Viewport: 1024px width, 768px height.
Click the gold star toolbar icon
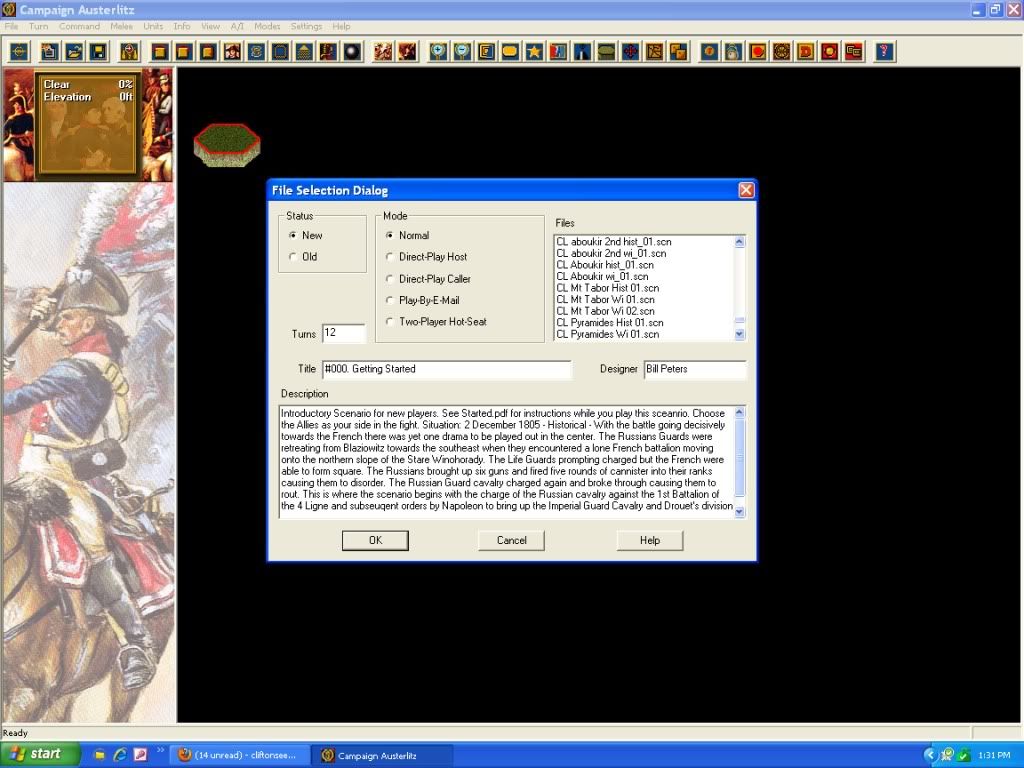(x=534, y=52)
